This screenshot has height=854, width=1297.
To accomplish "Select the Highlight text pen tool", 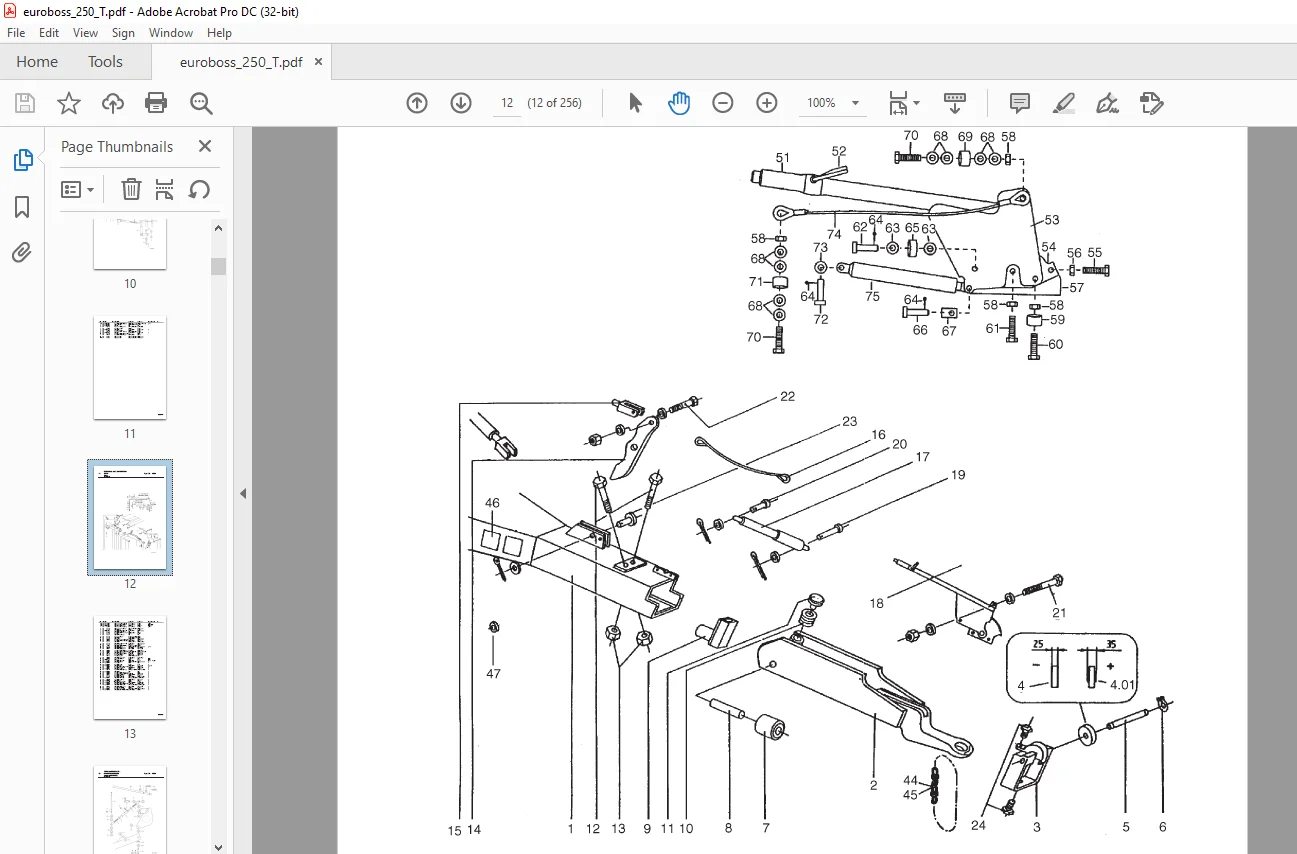I will (x=1064, y=103).
